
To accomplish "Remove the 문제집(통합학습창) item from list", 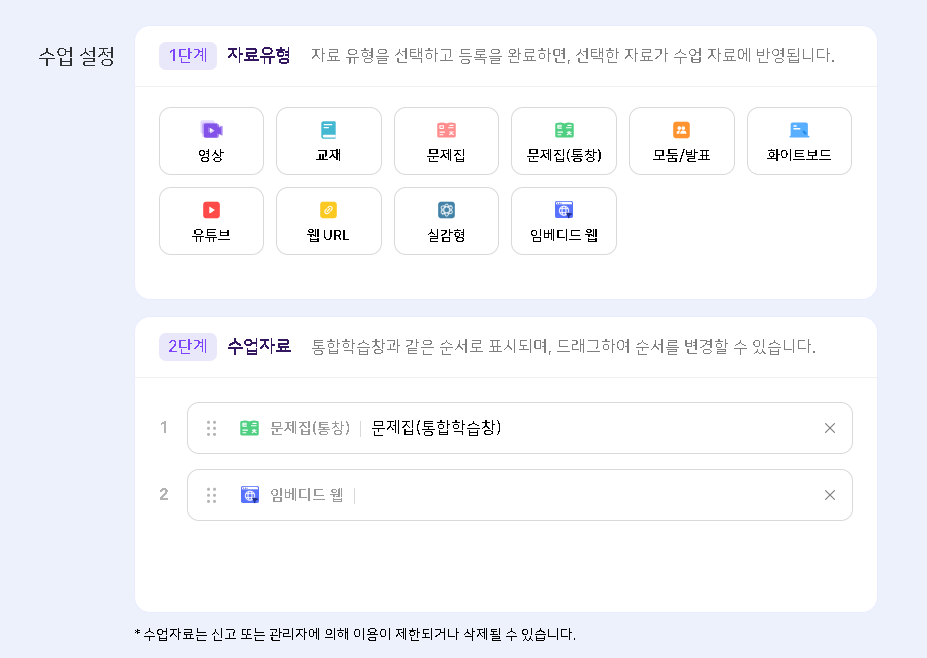I will point(829,428).
